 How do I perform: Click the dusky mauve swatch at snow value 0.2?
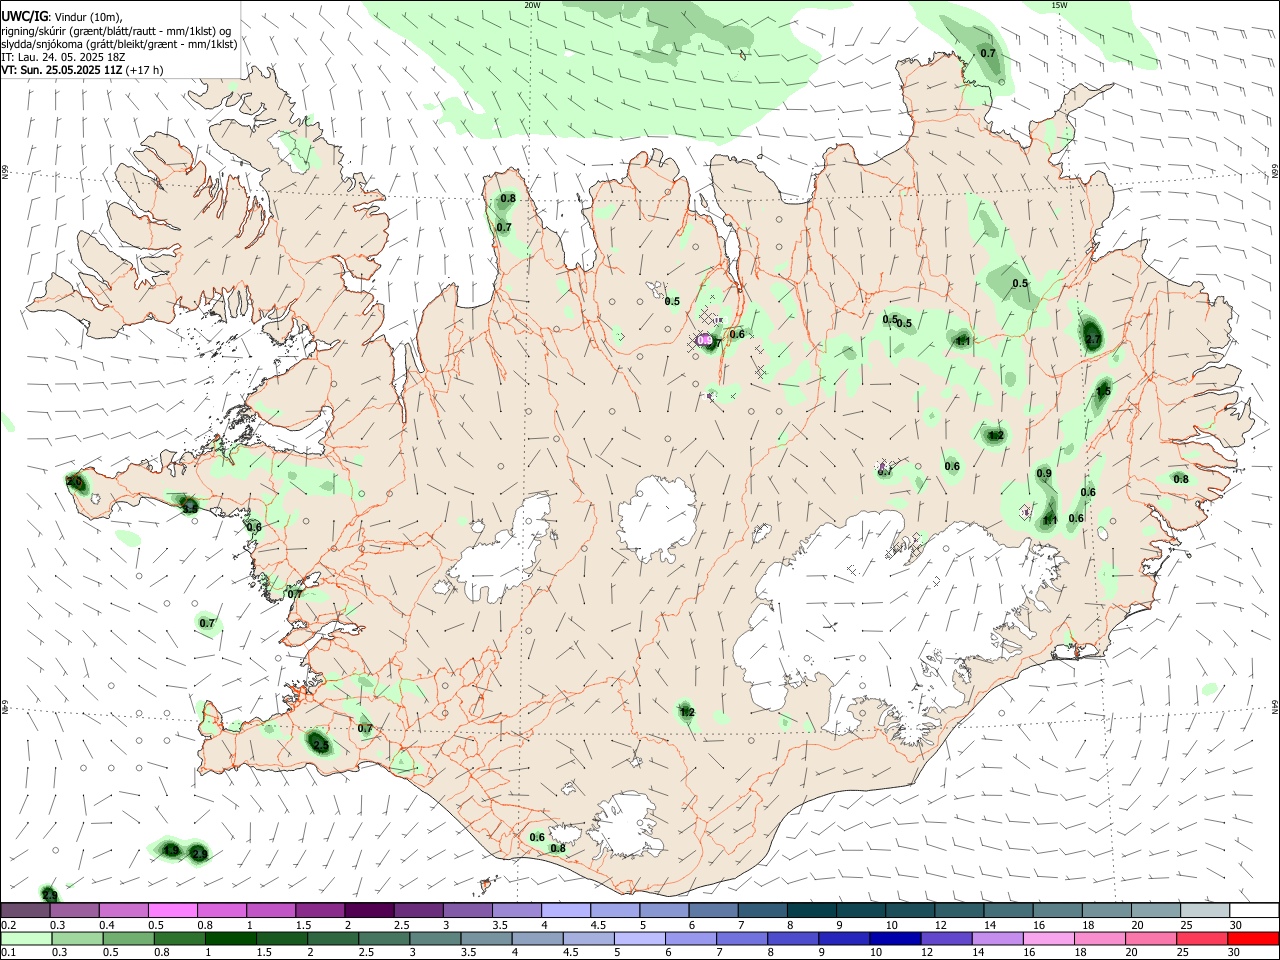pyautogui.click(x=25, y=911)
